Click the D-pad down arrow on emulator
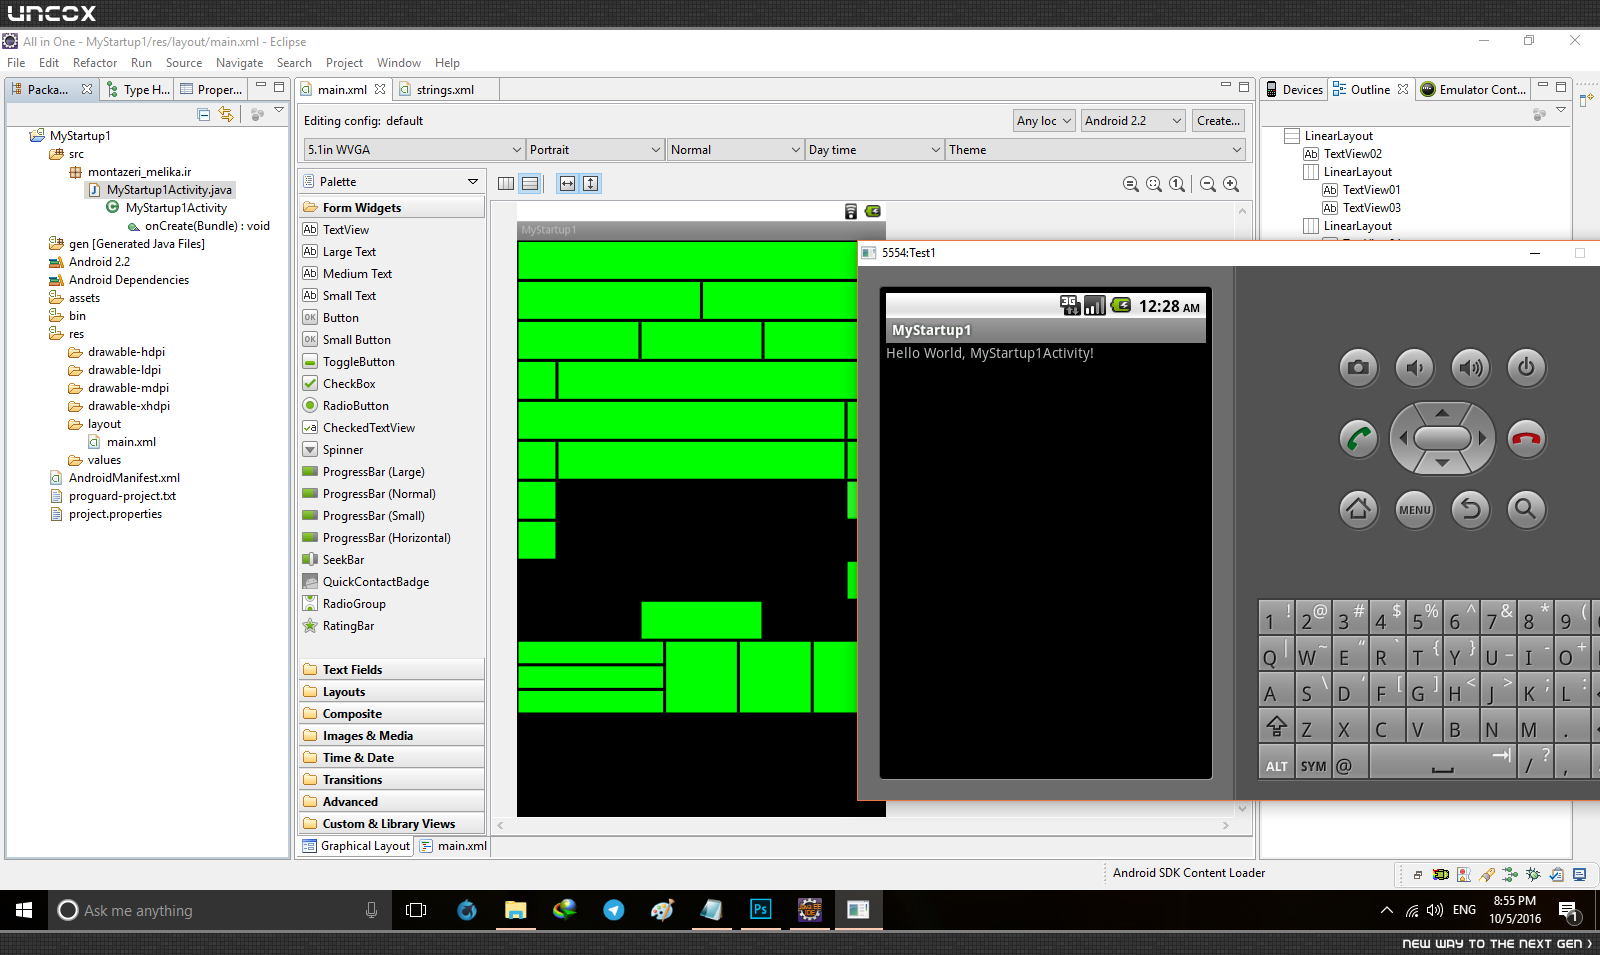The image size is (1600, 955). coord(1442,463)
